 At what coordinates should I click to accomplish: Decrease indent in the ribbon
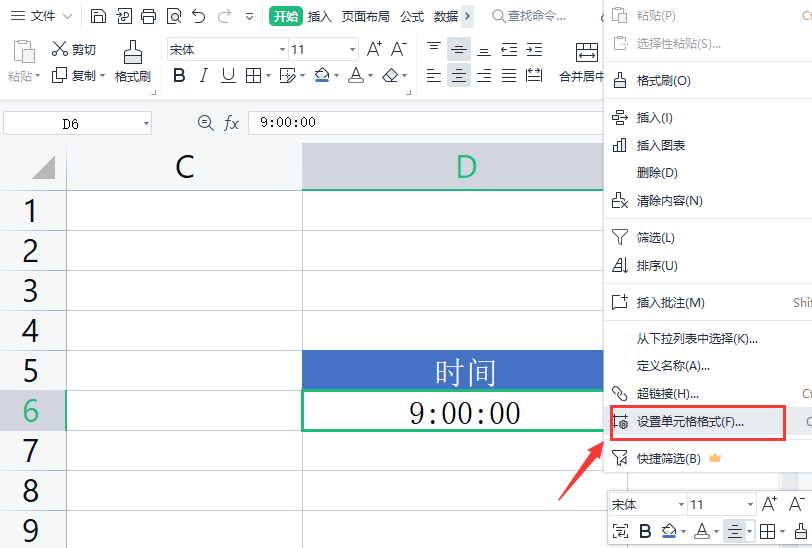(509, 49)
